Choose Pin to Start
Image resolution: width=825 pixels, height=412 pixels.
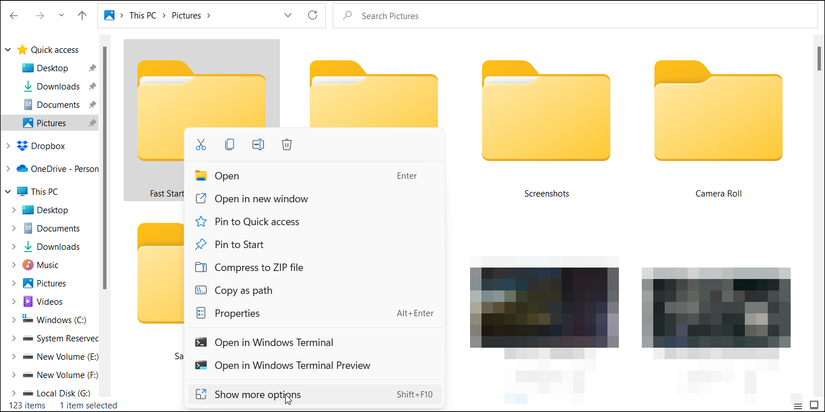[x=314, y=245]
